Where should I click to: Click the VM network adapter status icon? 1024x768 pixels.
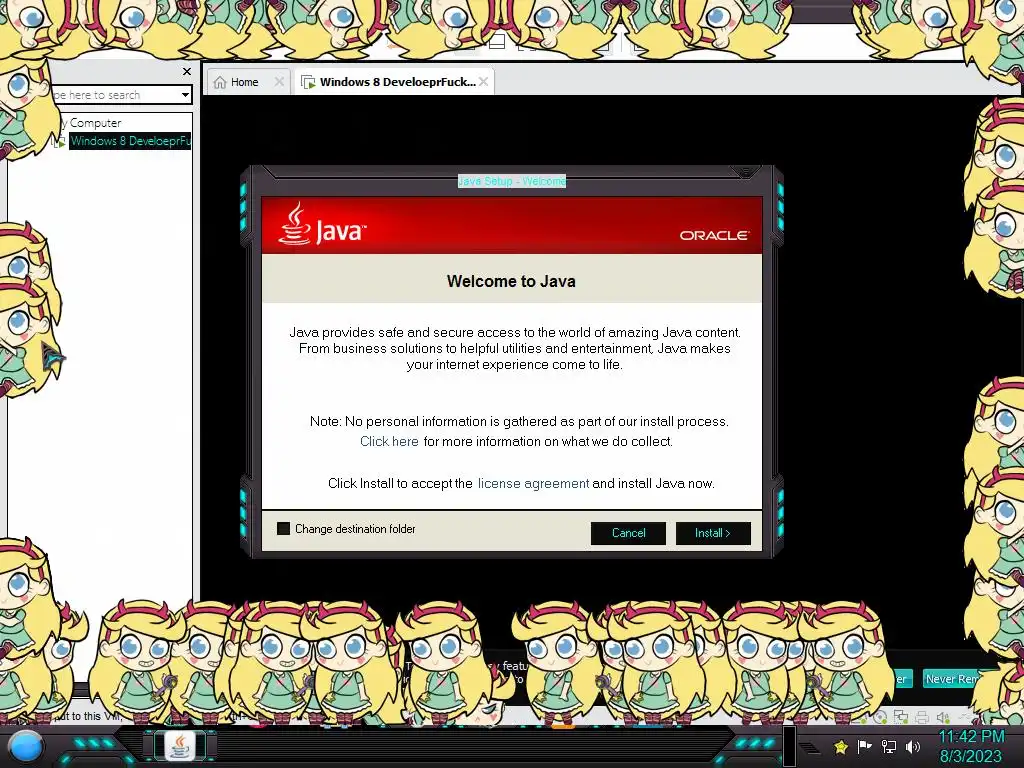901,717
